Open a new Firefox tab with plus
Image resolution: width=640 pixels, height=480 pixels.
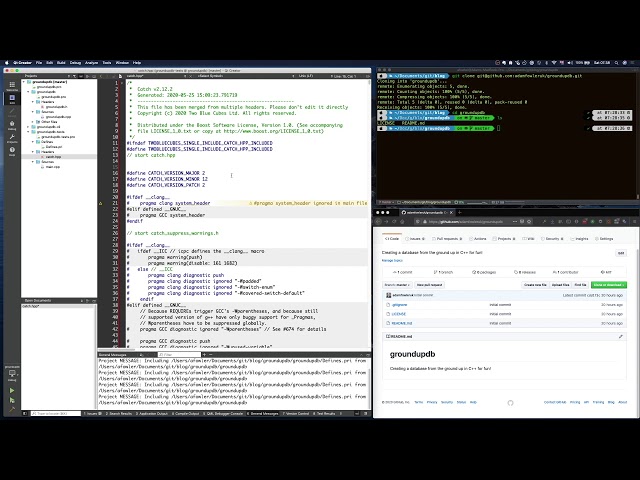[460, 212]
